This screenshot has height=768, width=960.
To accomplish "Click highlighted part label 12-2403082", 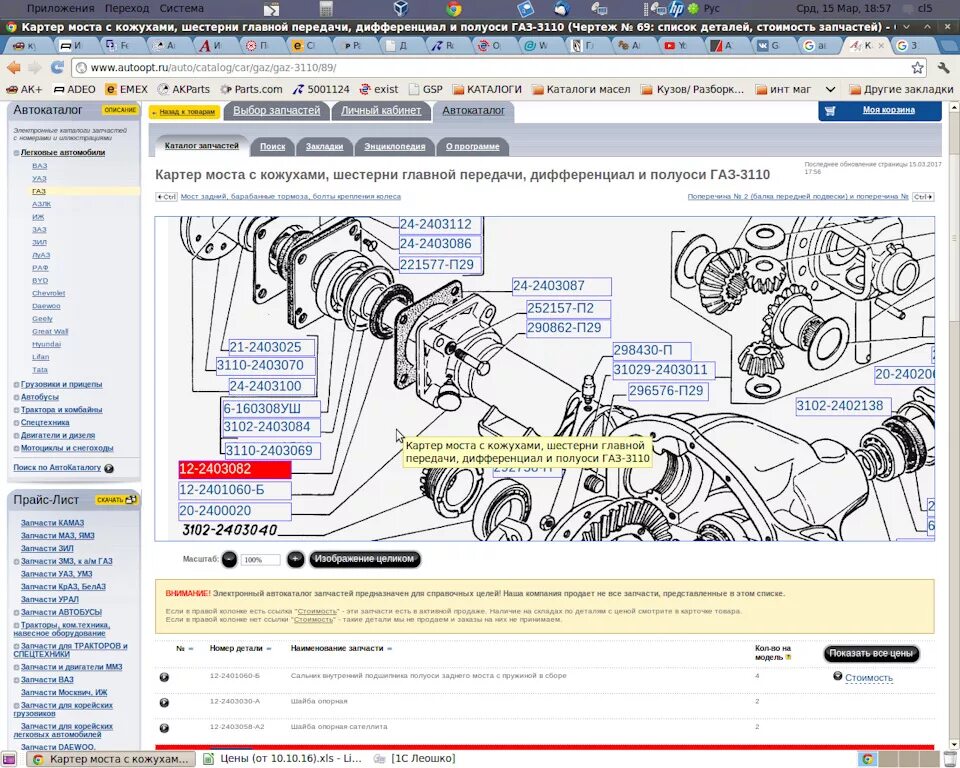I will 234,470.
